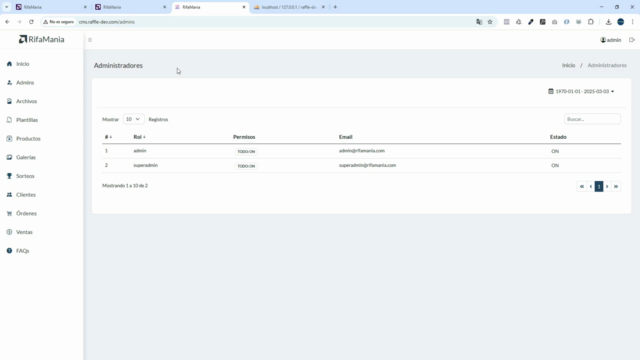
Task: Open the tab search dropdown arrow
Action: pyautogui.click(x=7, y=7)
